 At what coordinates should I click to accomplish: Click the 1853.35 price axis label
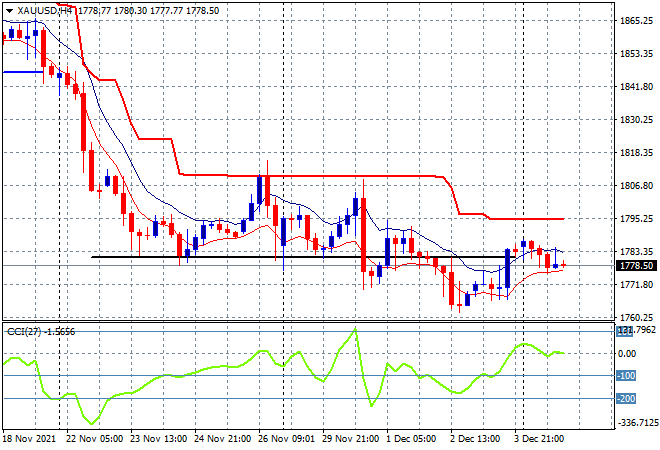636,53
